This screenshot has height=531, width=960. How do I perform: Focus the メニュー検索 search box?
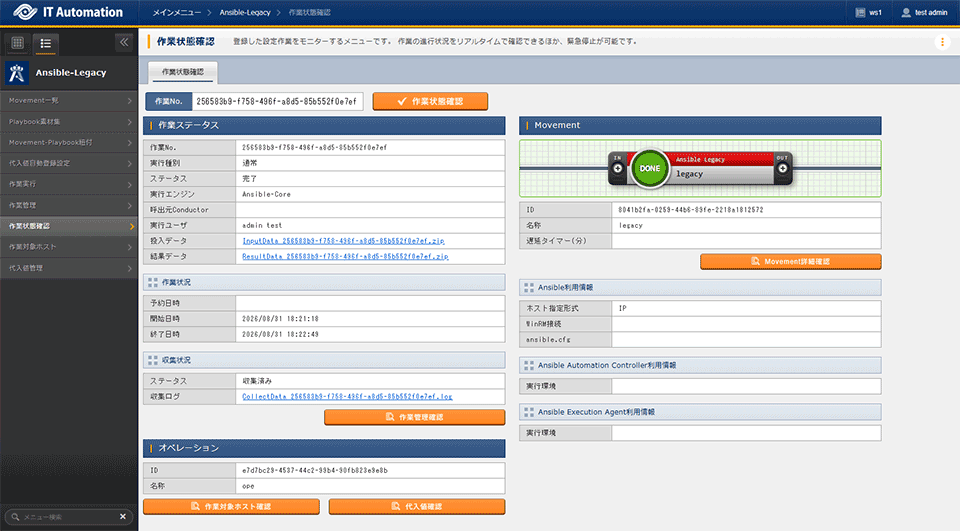[x=69, y=517]
